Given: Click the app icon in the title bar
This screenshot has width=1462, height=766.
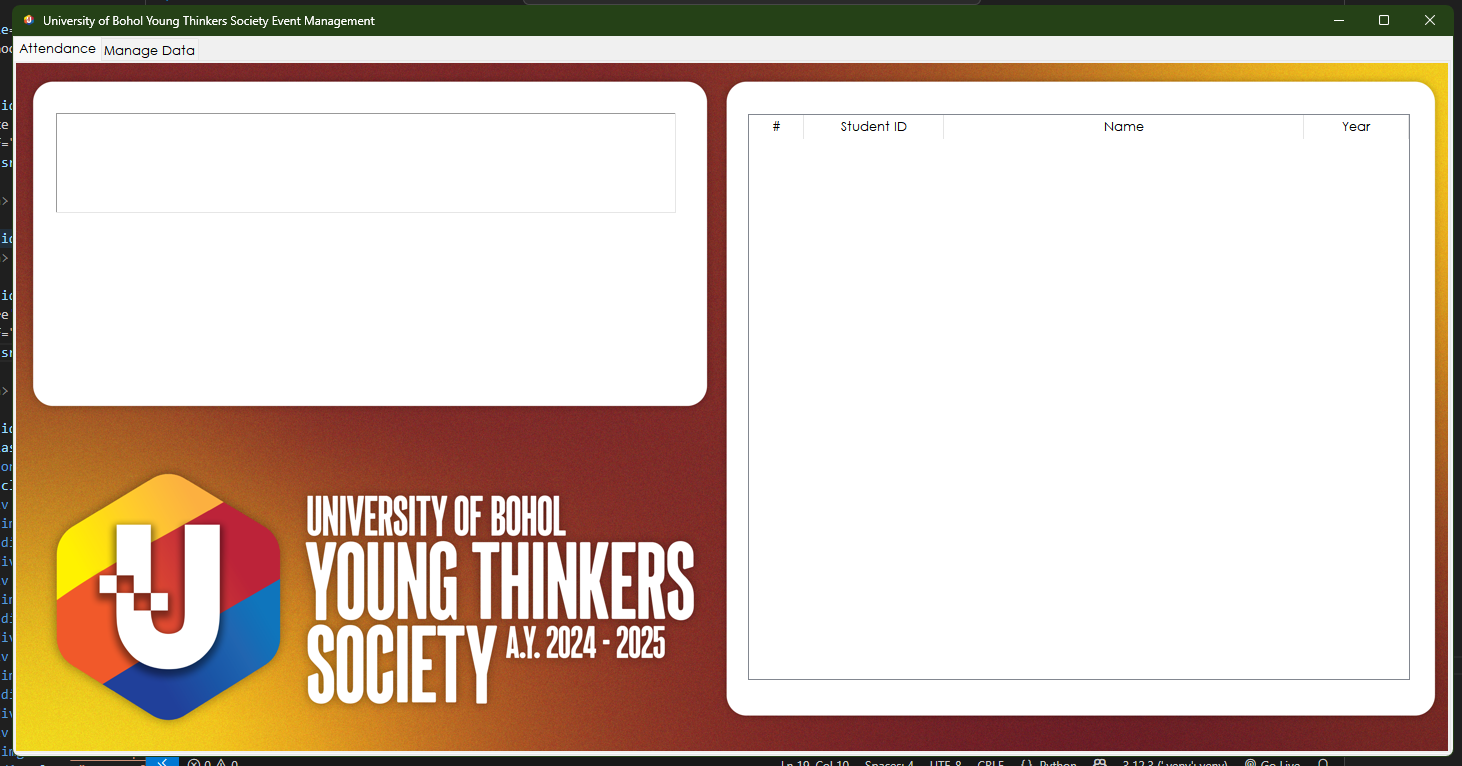Looking at the screenshot, I should 28,20.
